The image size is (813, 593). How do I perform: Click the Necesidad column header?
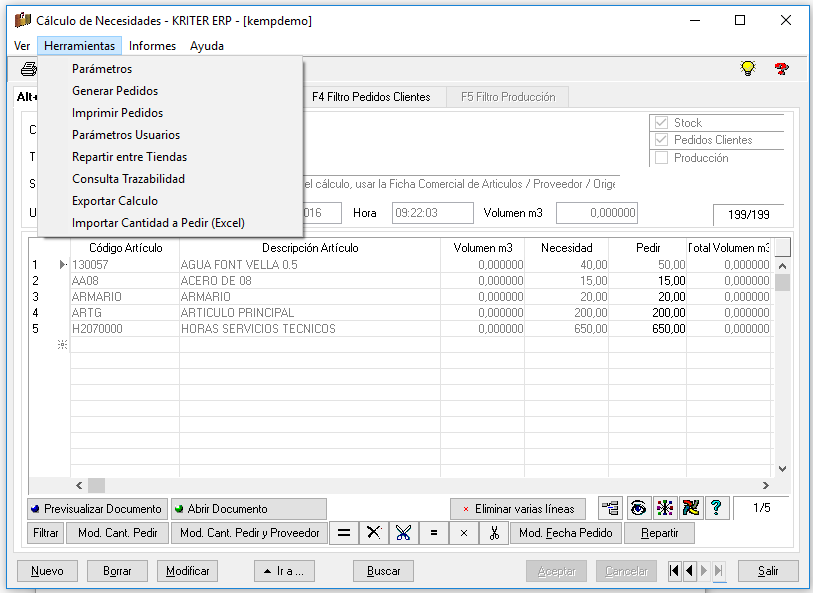pos(567,248)
